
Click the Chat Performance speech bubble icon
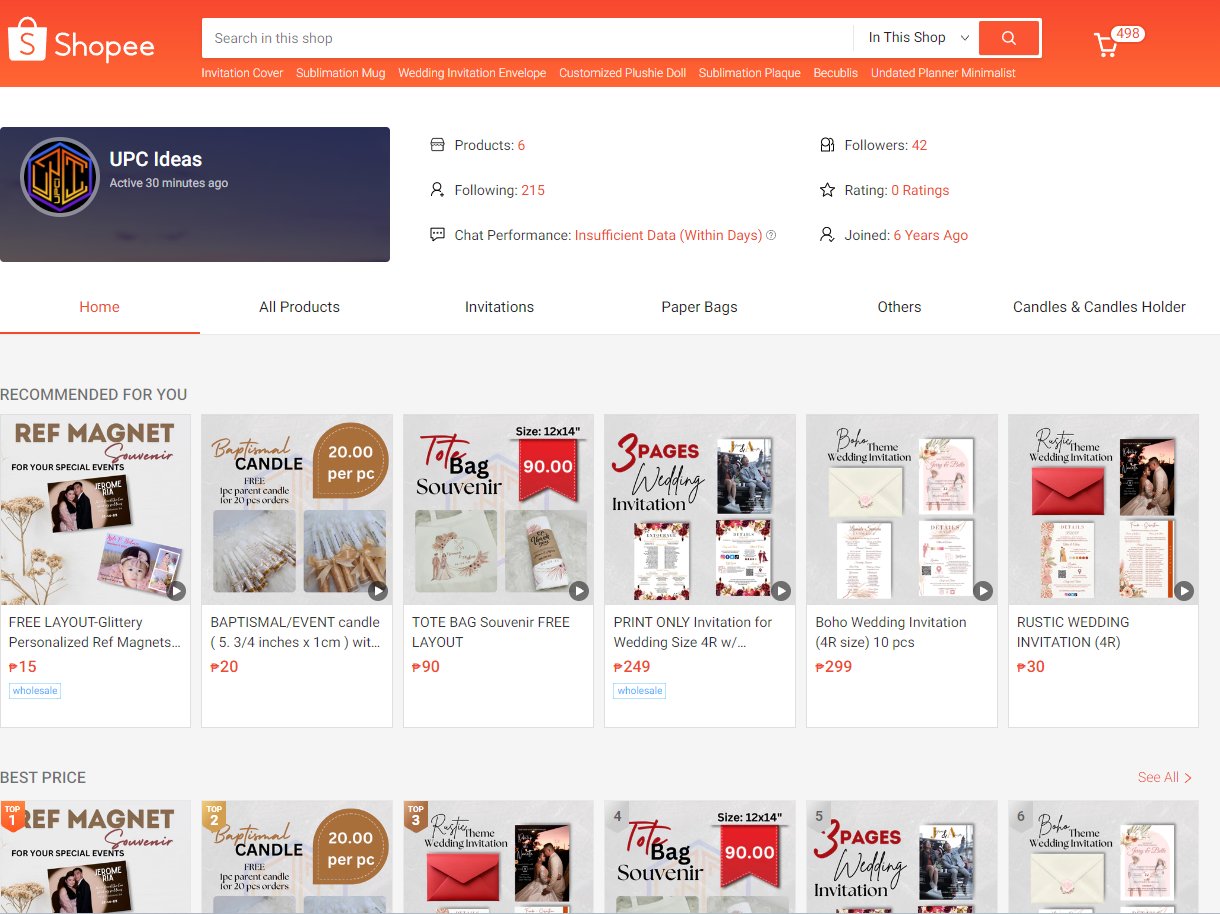tap(437, 235)
